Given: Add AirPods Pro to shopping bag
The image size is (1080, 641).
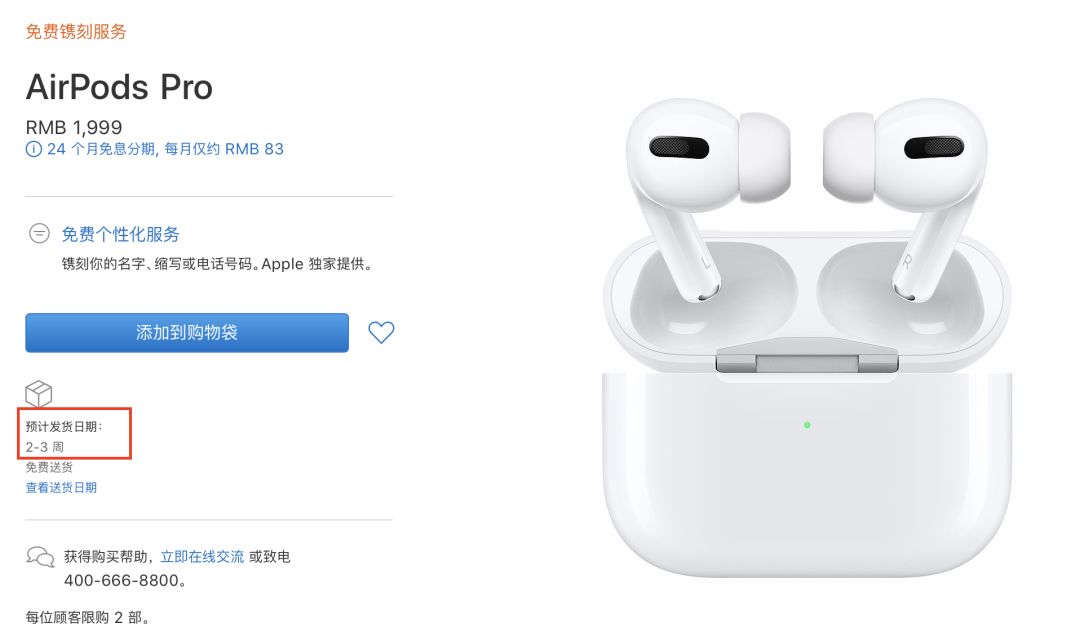Looking at the screenshot, I should (187, 333).
